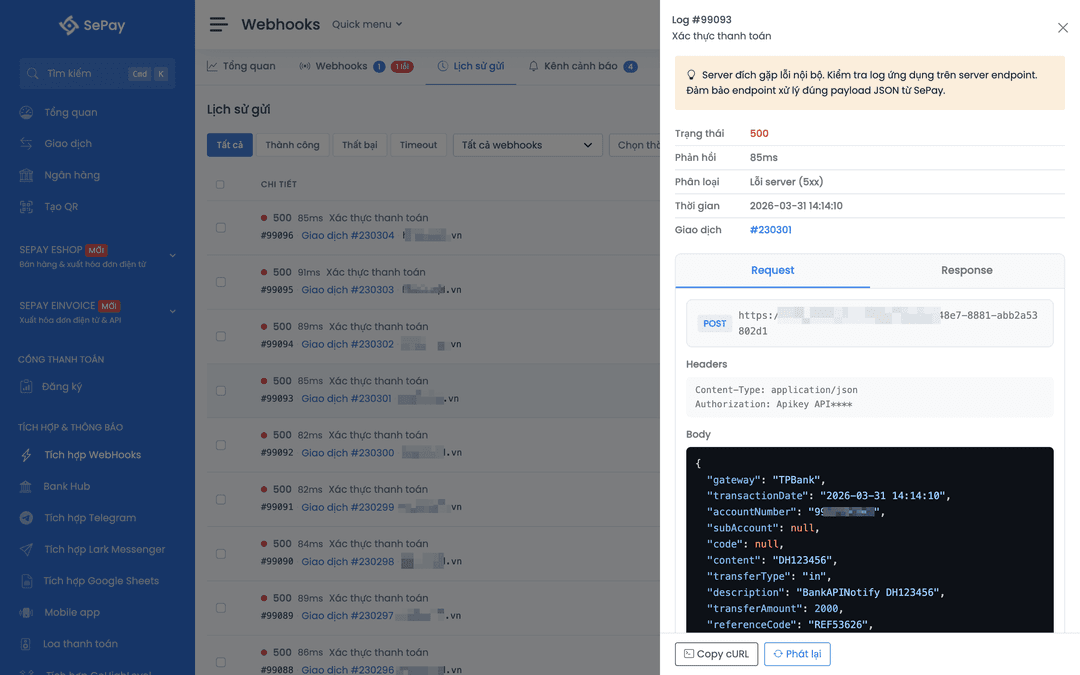Screen dimensions: 1080x675
Task: Open Giao dịch #230304 link
Action: pos(348,236)
